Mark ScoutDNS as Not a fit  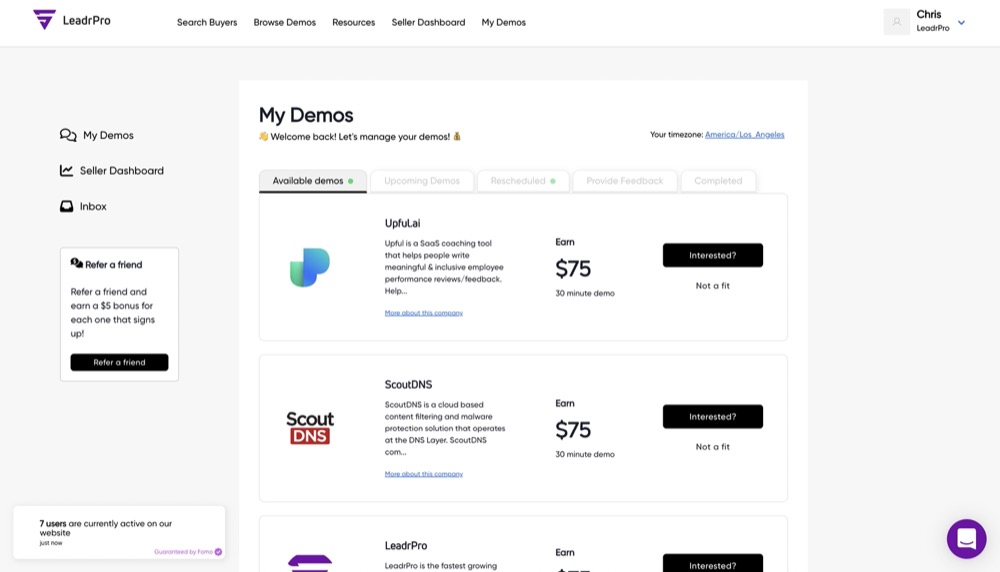coord(712,447)
